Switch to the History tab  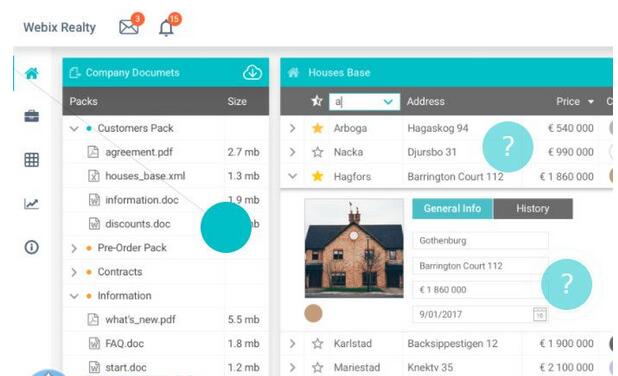[532, 208]
